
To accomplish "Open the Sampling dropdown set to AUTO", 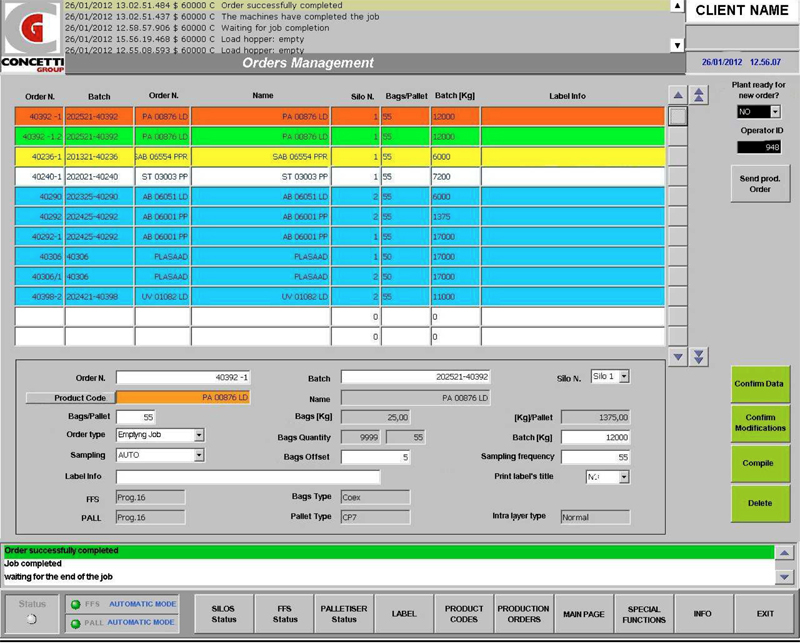I will click(x=199, y=455).
